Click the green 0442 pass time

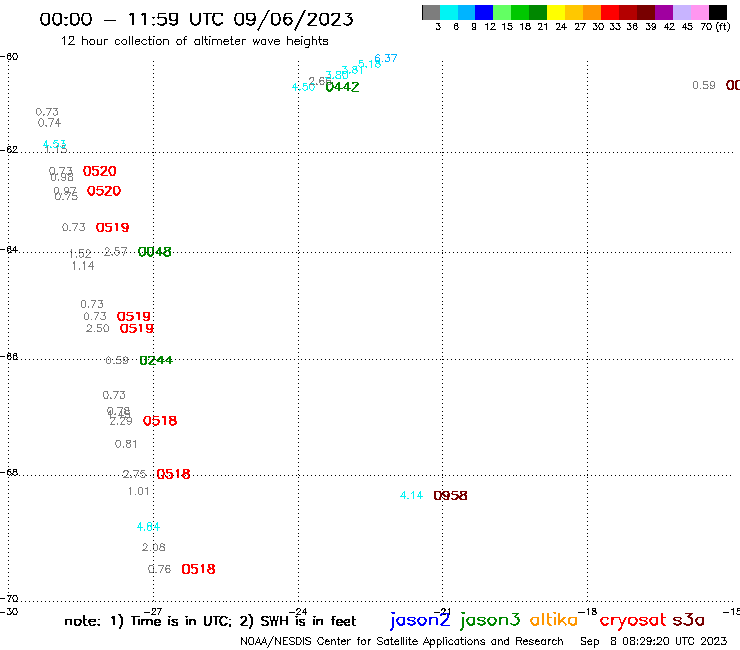(x=343, y=87)
